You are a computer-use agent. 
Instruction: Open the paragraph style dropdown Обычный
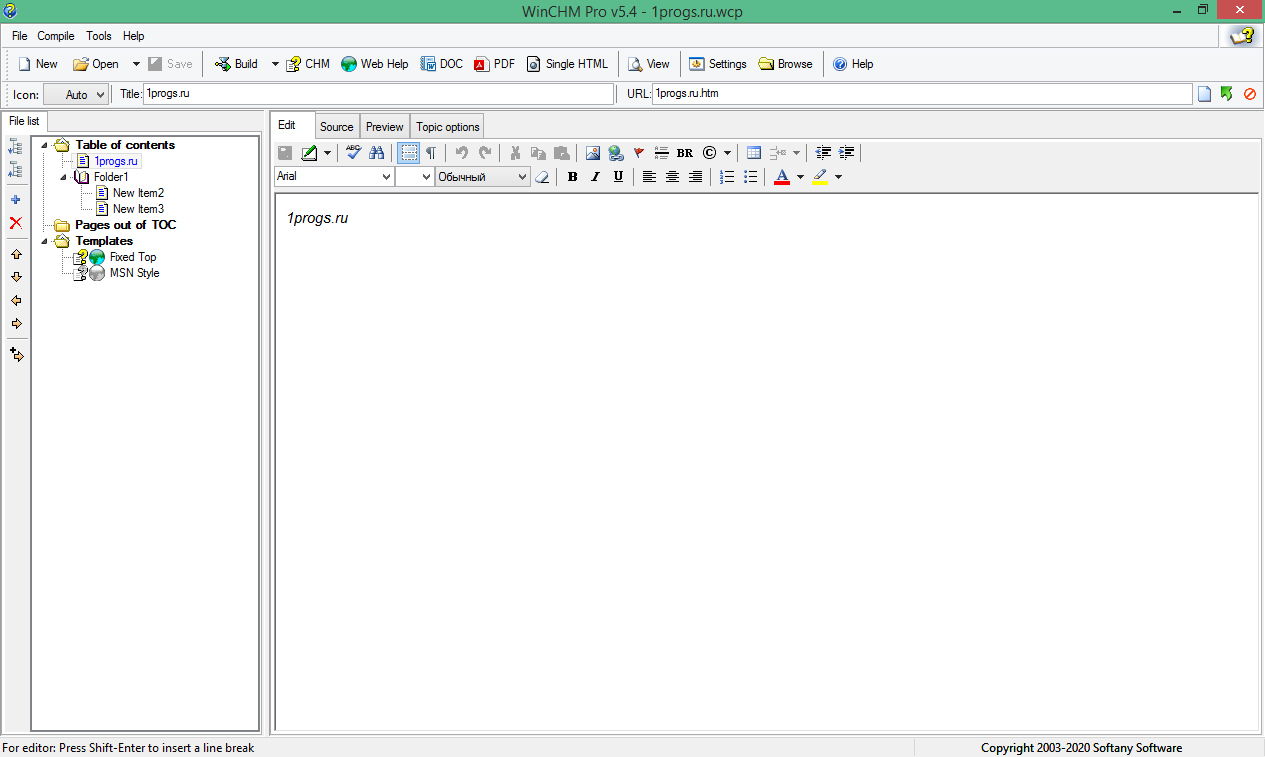(x=482, y=177)
